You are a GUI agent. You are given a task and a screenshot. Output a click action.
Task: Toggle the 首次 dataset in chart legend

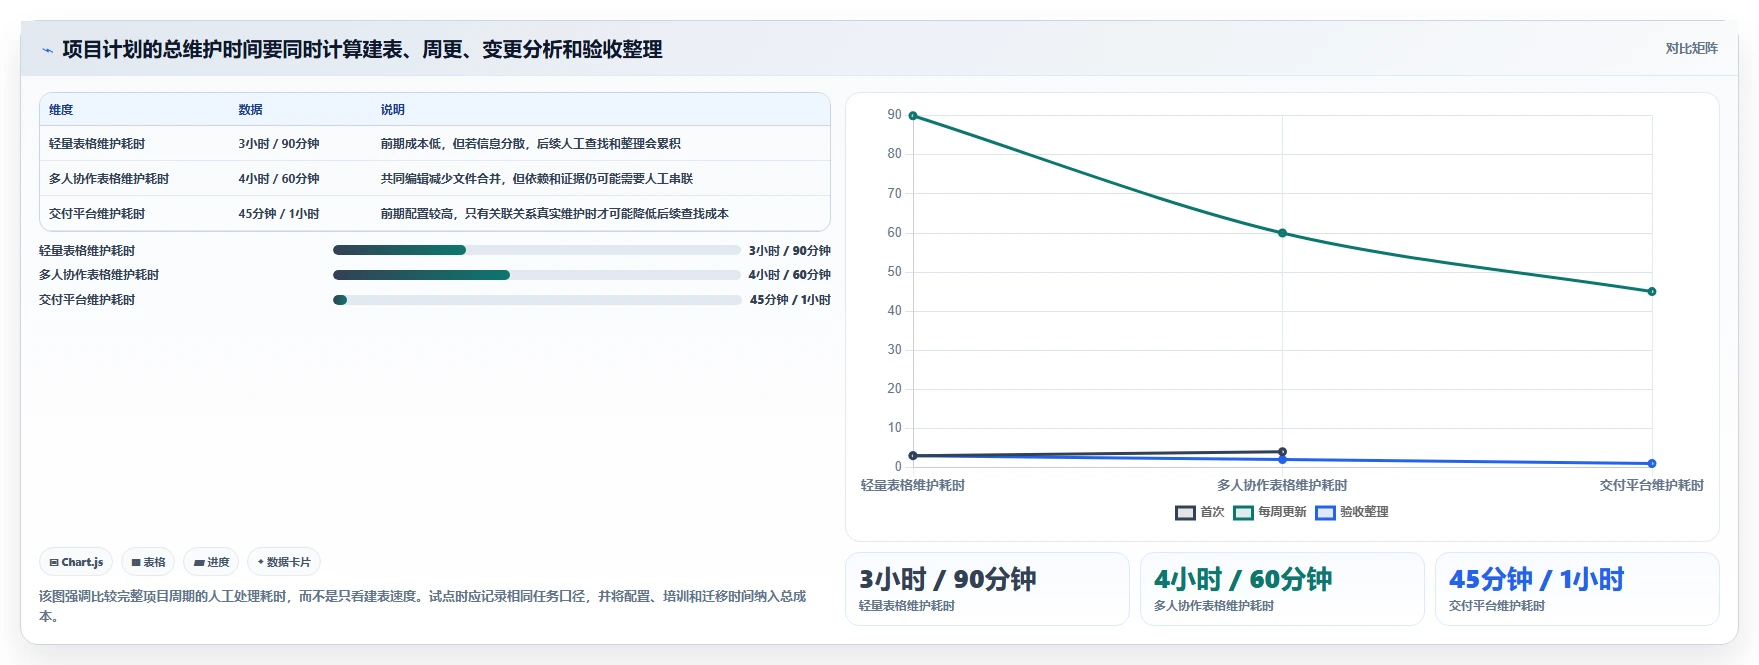point(1199,512)
